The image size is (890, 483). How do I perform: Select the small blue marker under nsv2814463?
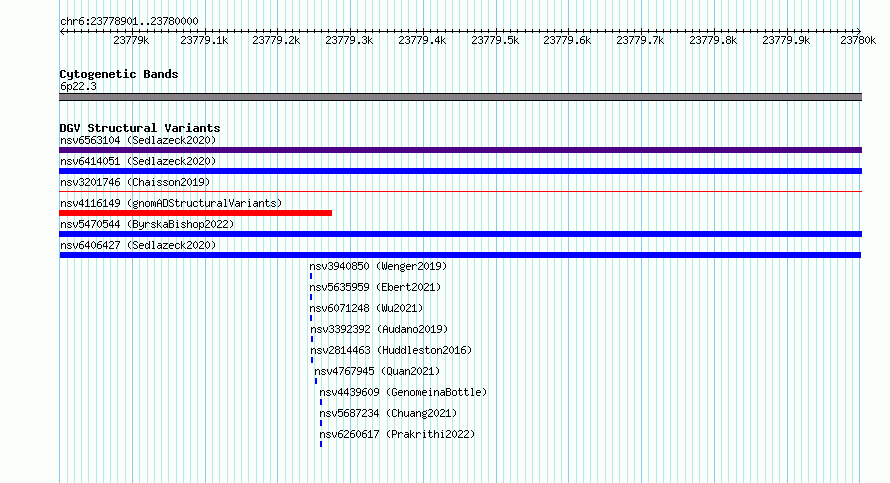(x=312, y=360)
